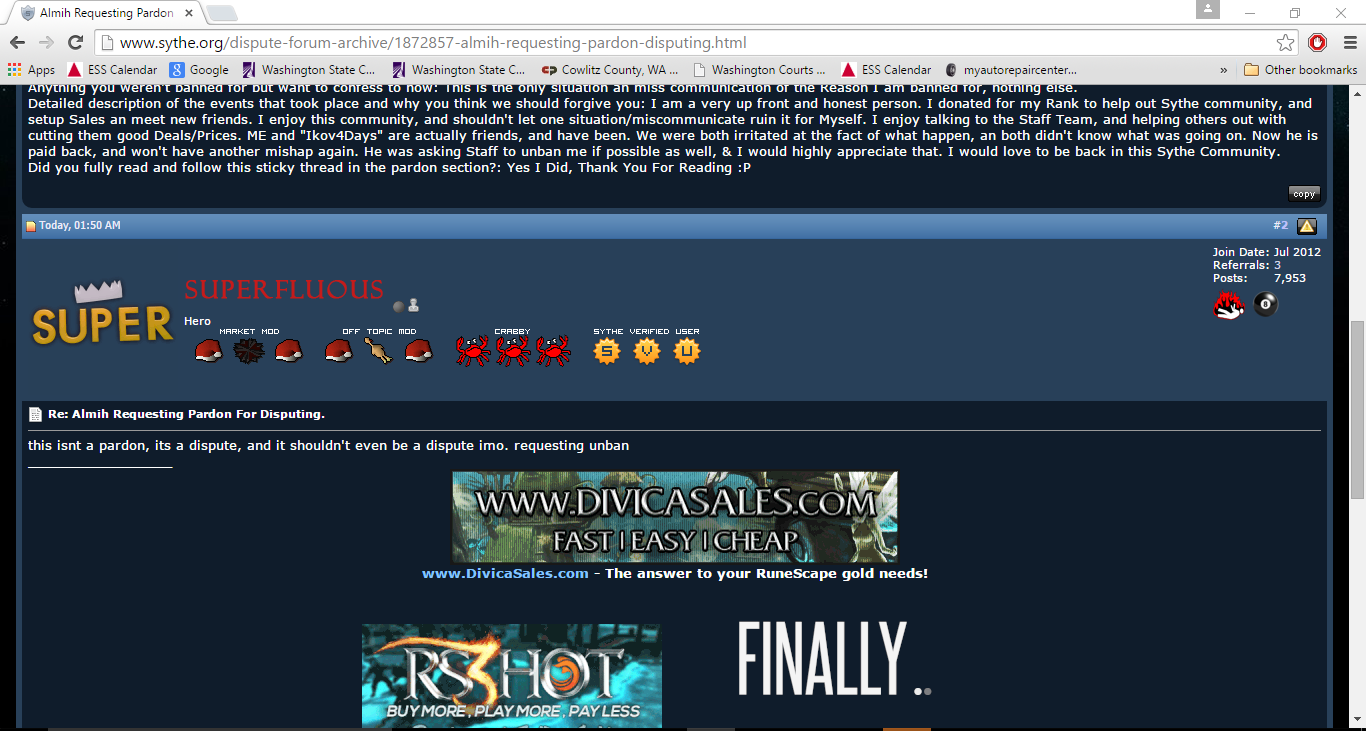
Task: Click the scrollbar up arrow
Action: [1357, 93]
